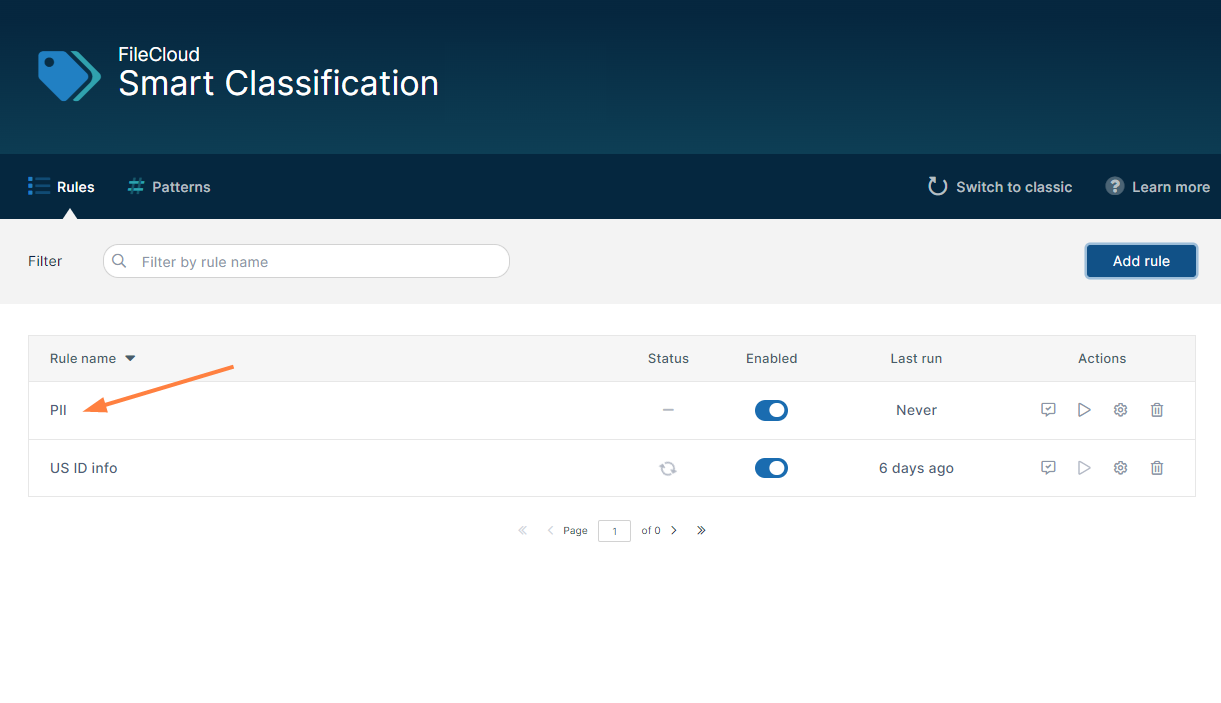Delete the US ID info rule
Viewport: 1221px width, 703px height.
coord(1157,468)
